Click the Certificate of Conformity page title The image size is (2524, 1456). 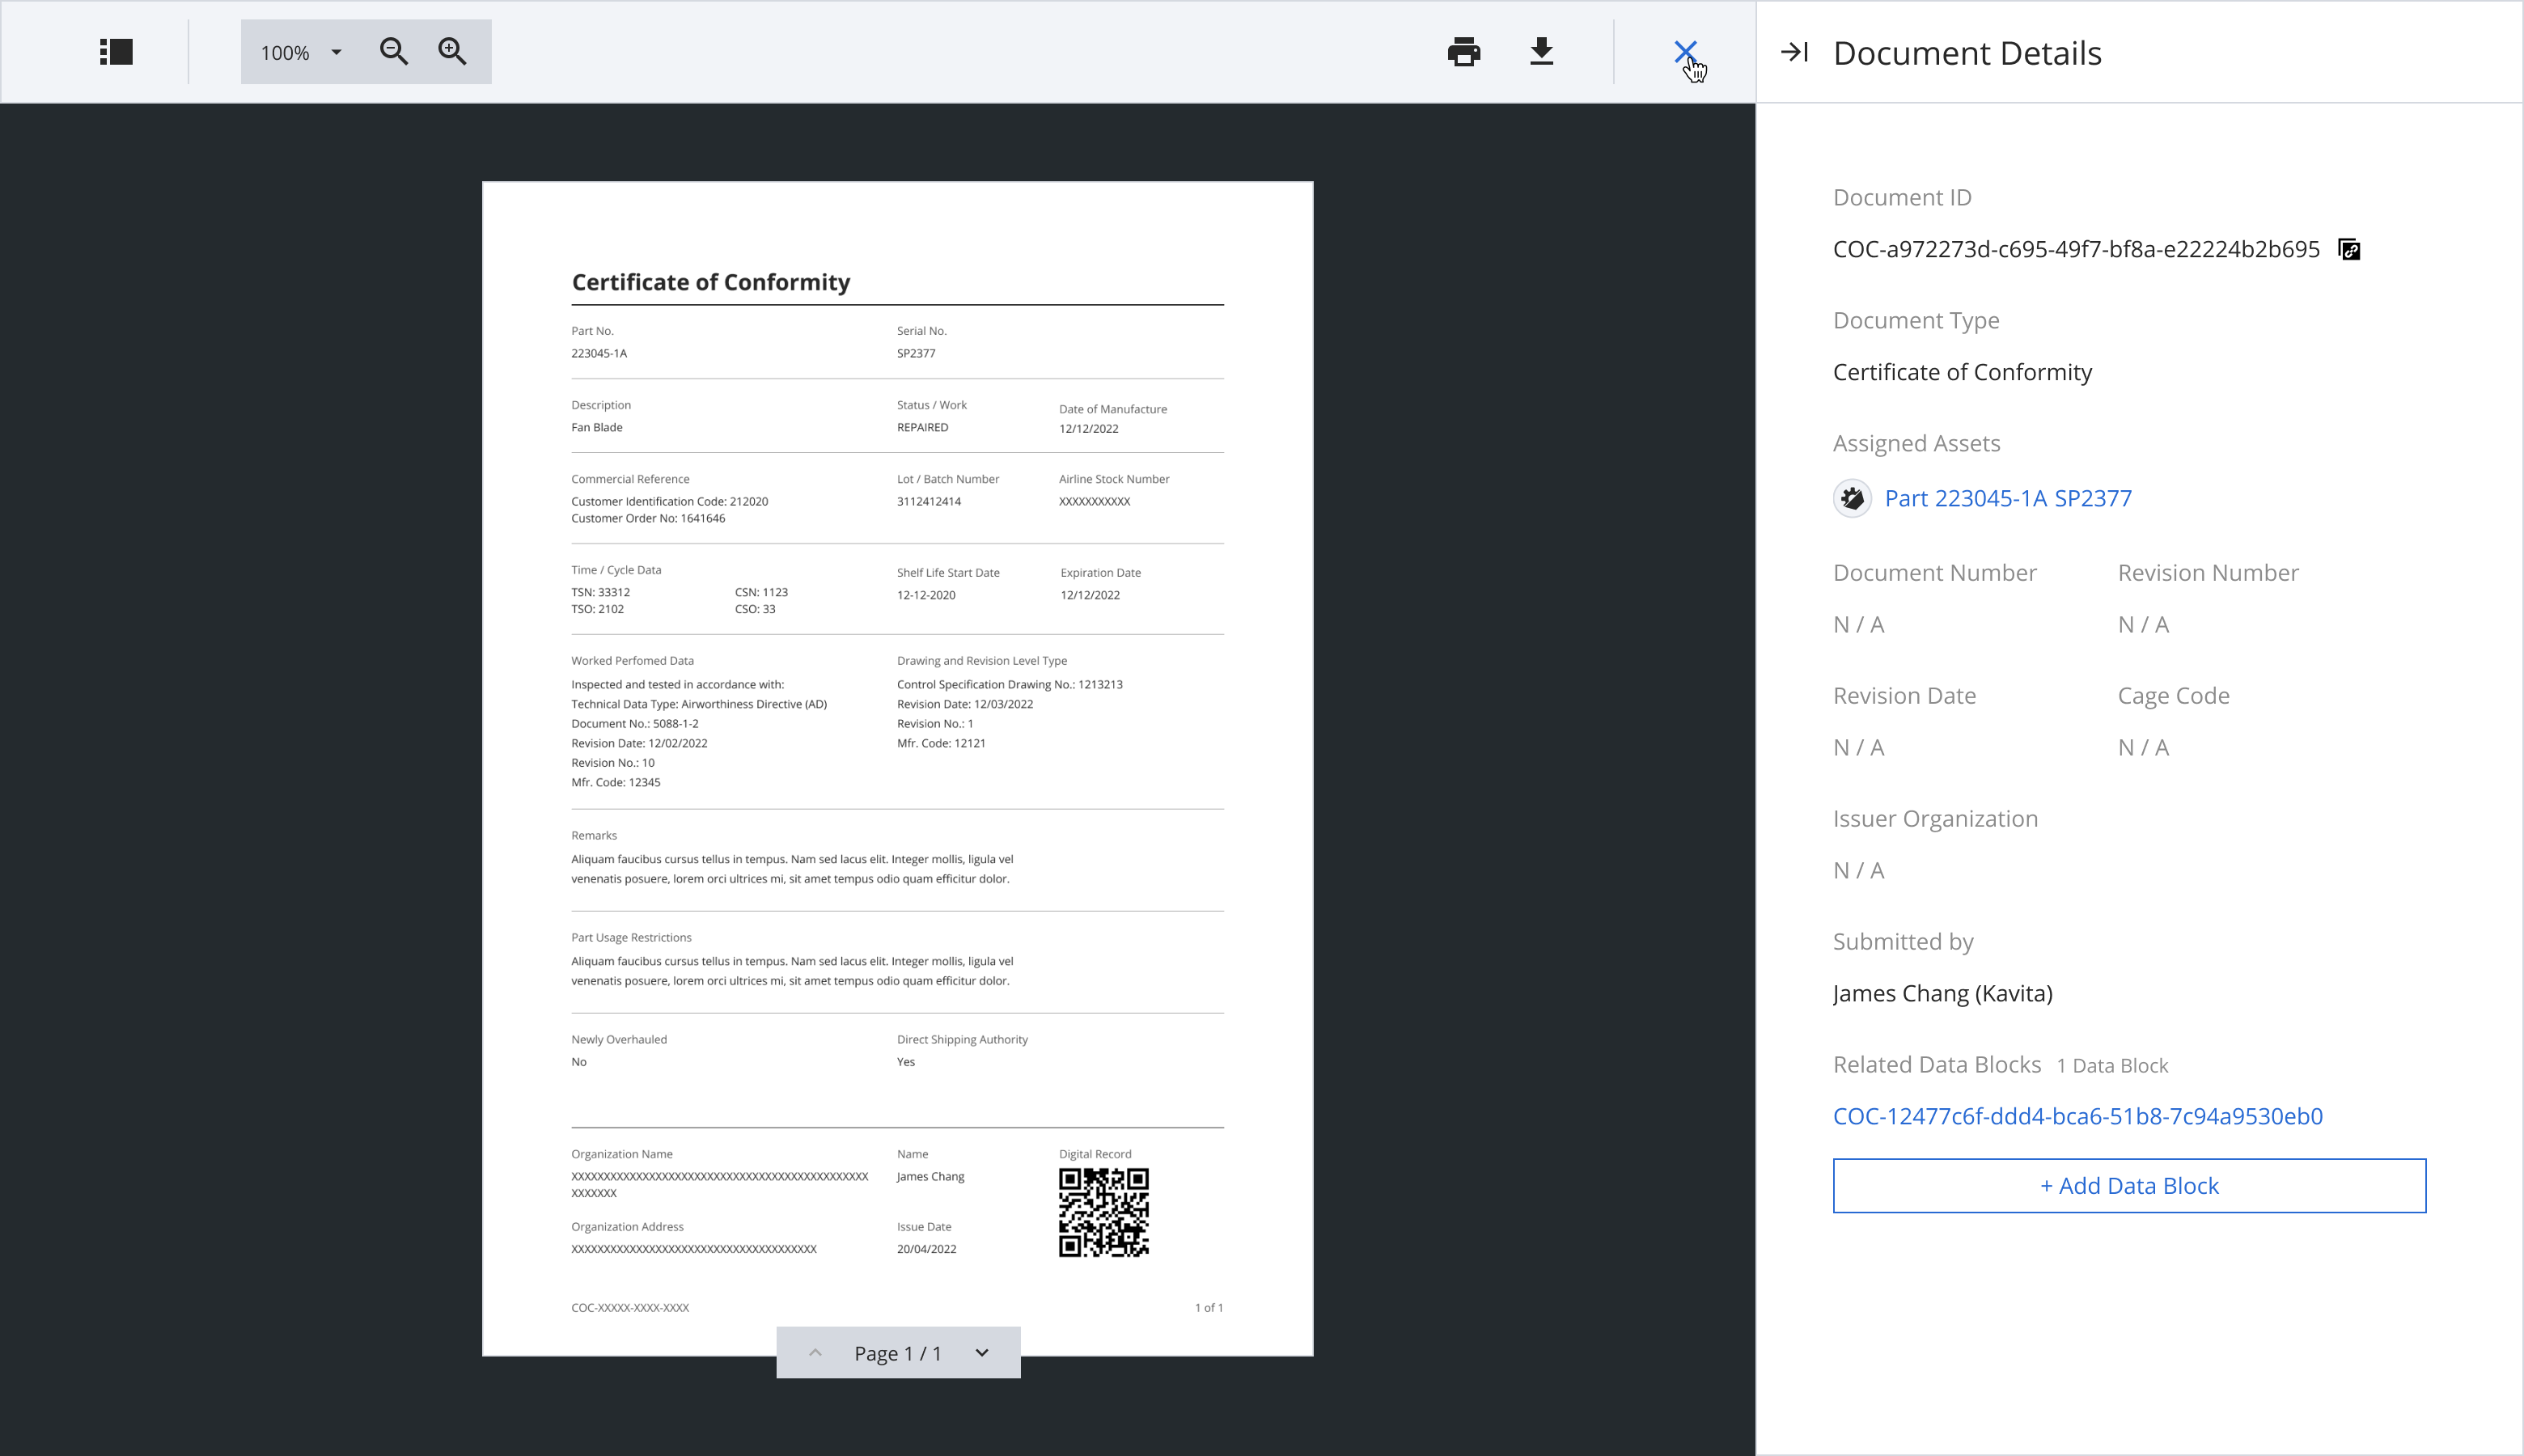[x=711, y=282]
